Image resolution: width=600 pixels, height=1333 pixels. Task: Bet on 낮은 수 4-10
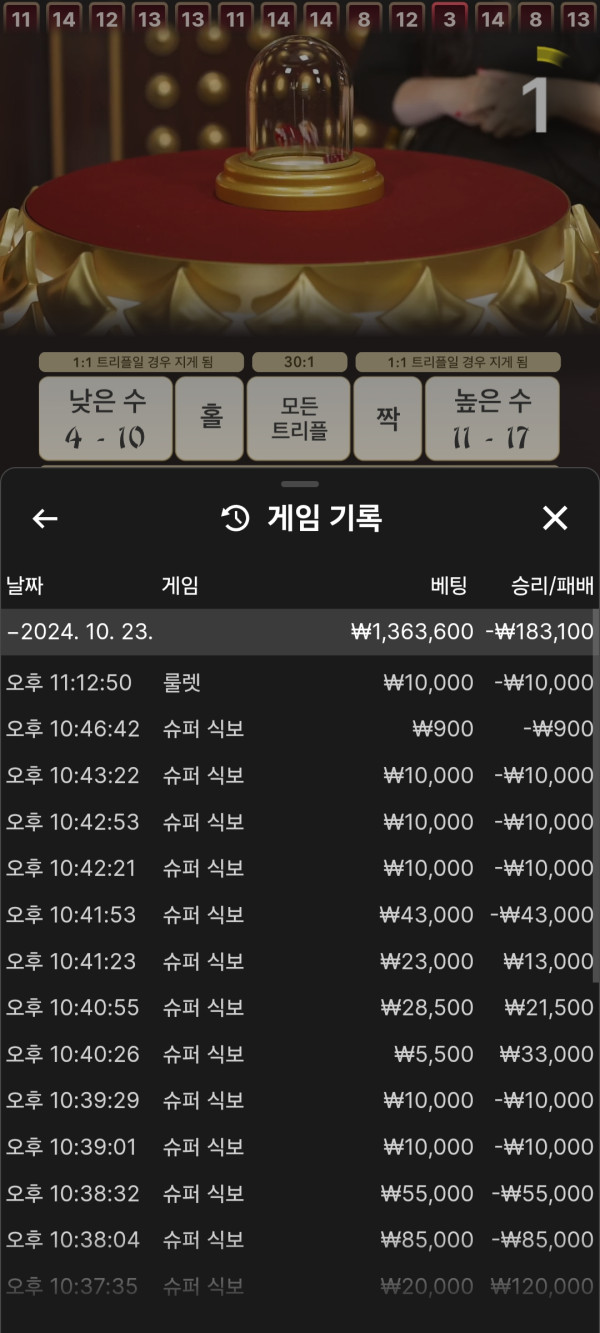[106, 418]
